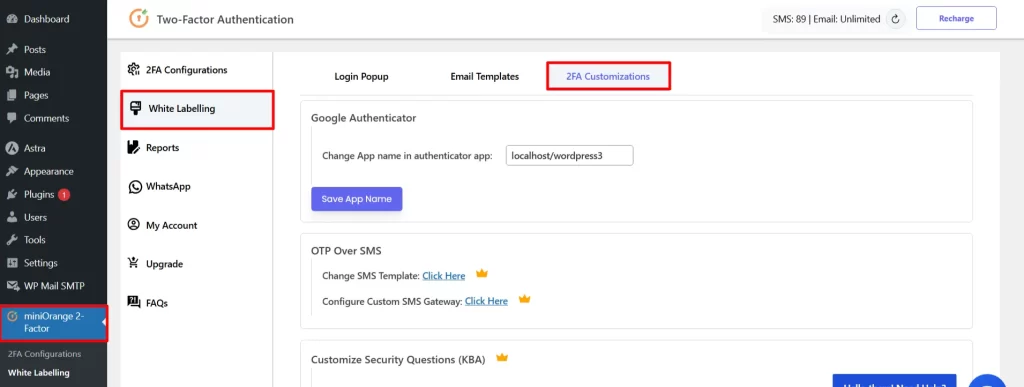This screenshot has width=1024, height=387.
Task: Click the My Account user icon
Action: 134,225
